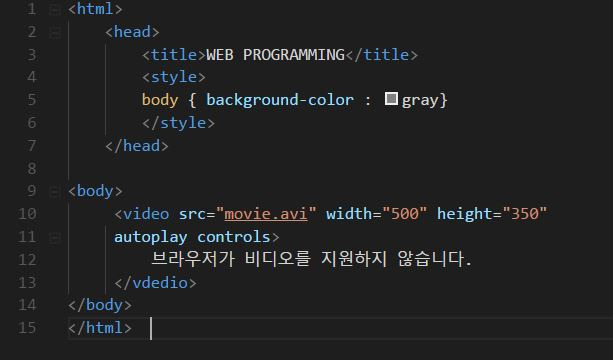Click the controls attribute
This screenshot has width=613, height=360.
pos(233,237)
